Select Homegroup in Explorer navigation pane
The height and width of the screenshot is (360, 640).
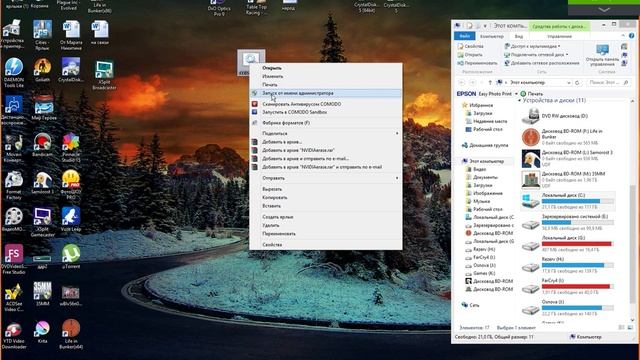[x=485, y=145]
